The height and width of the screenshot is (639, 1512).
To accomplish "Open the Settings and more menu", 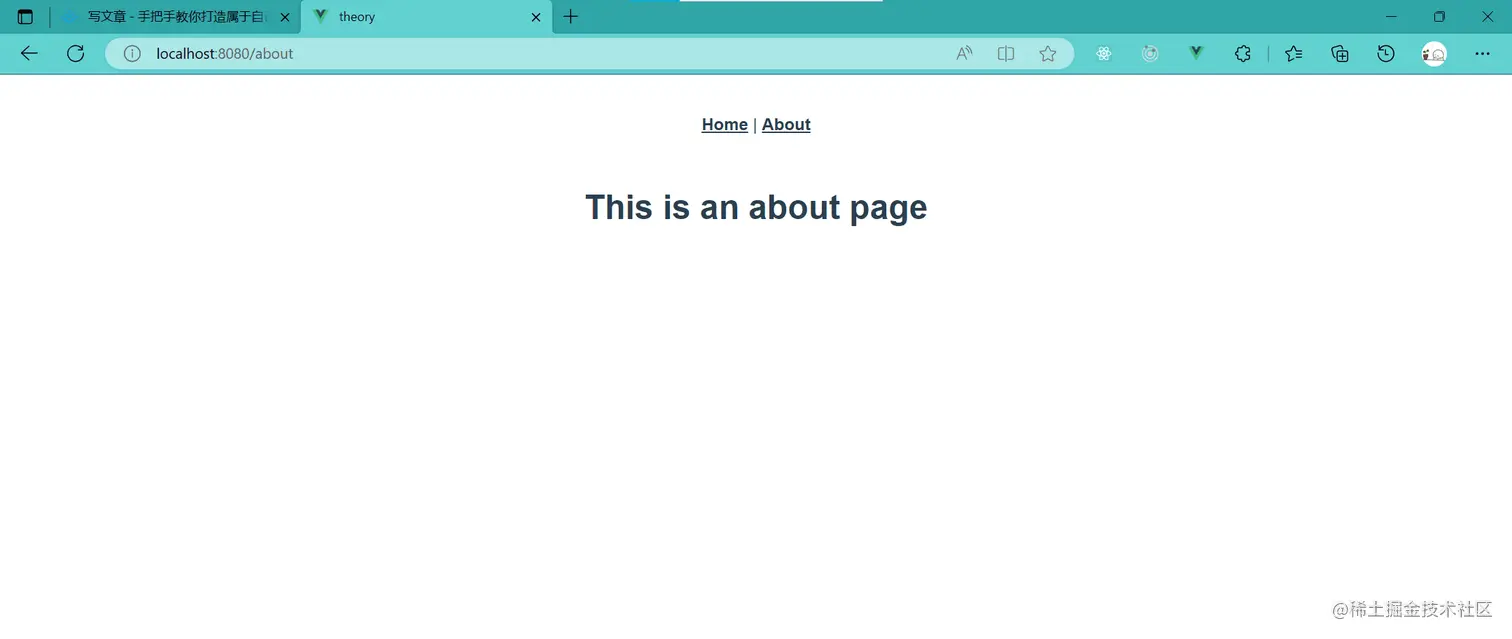I will (1483, 53).
